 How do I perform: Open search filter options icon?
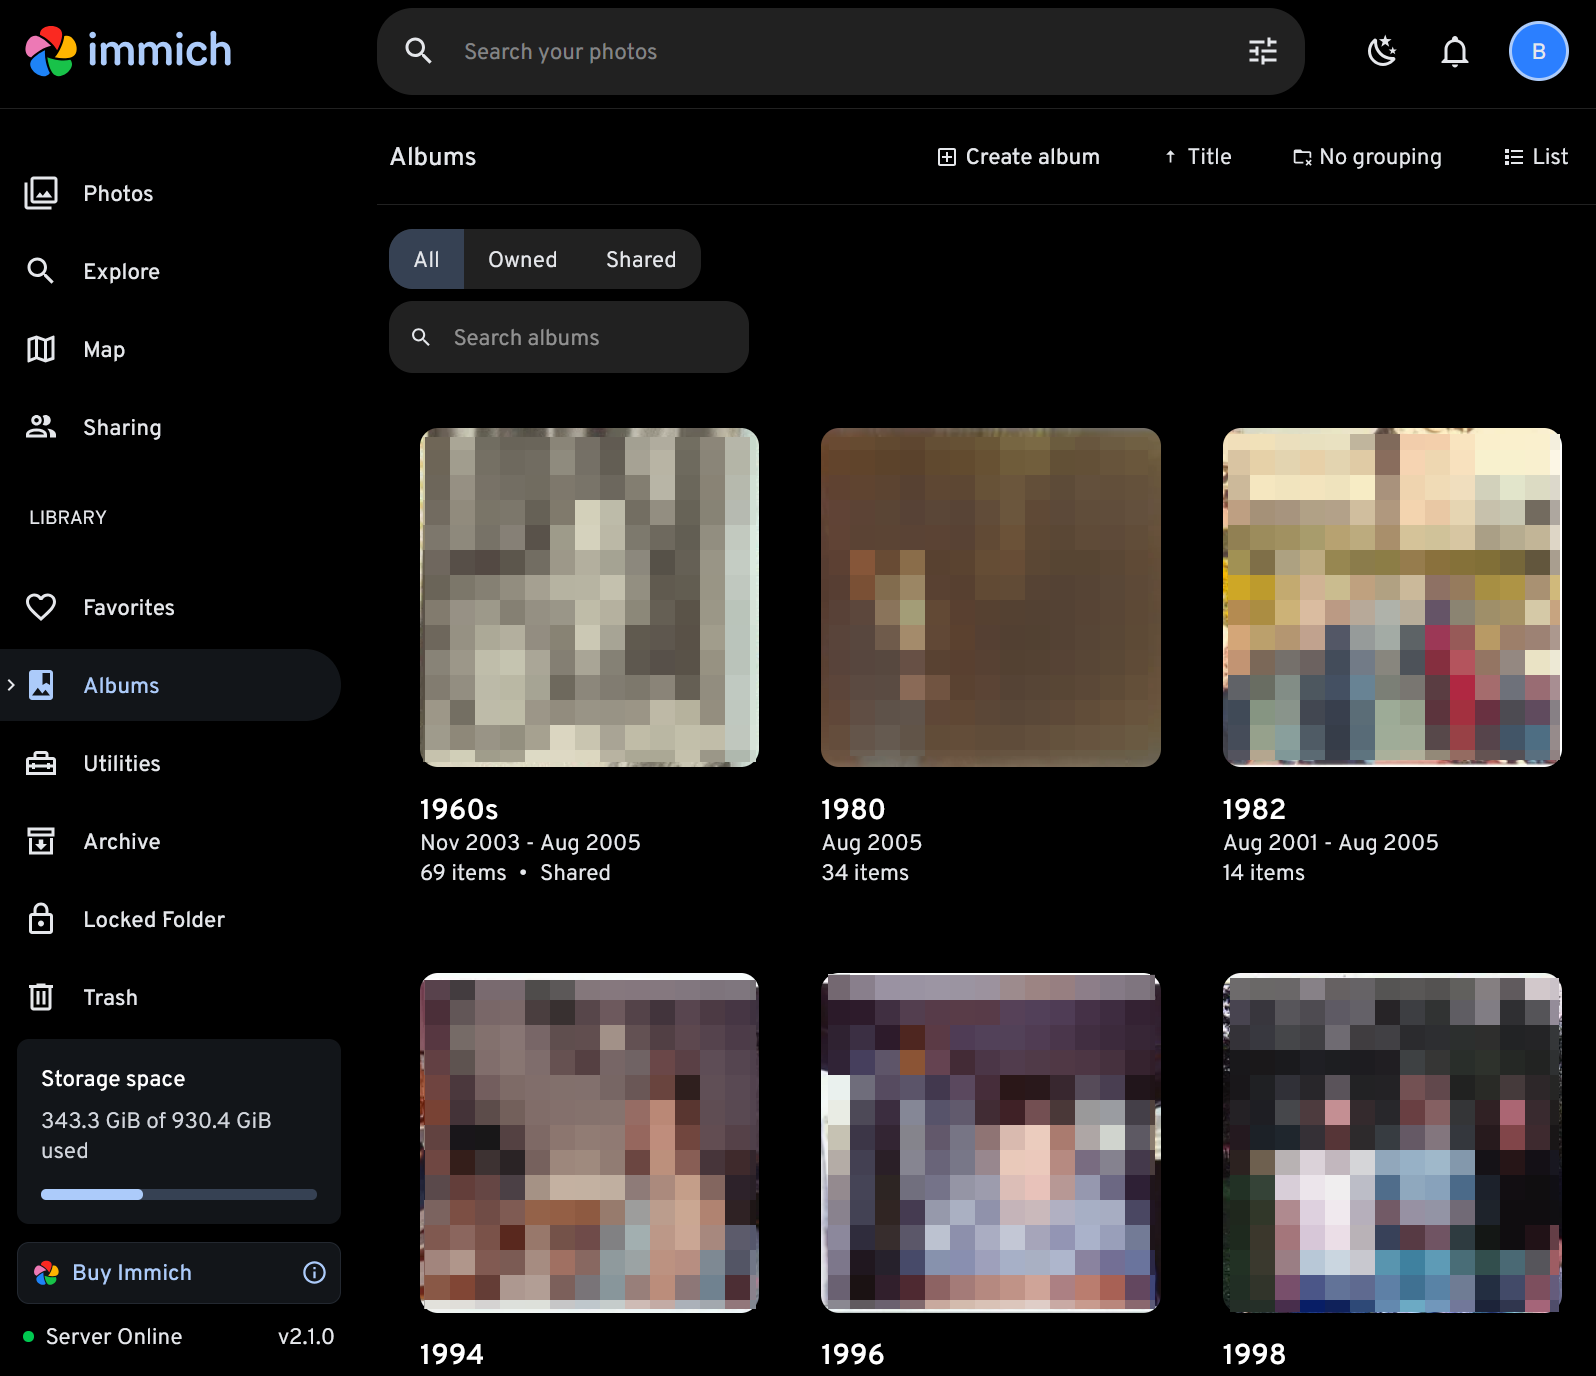(1263, 51)
